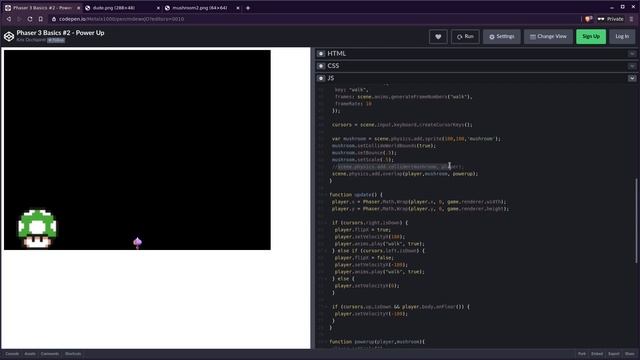The height and width of the screenshot is (360, 640).
Task: Fork this pen
Action: click(582, 354)
